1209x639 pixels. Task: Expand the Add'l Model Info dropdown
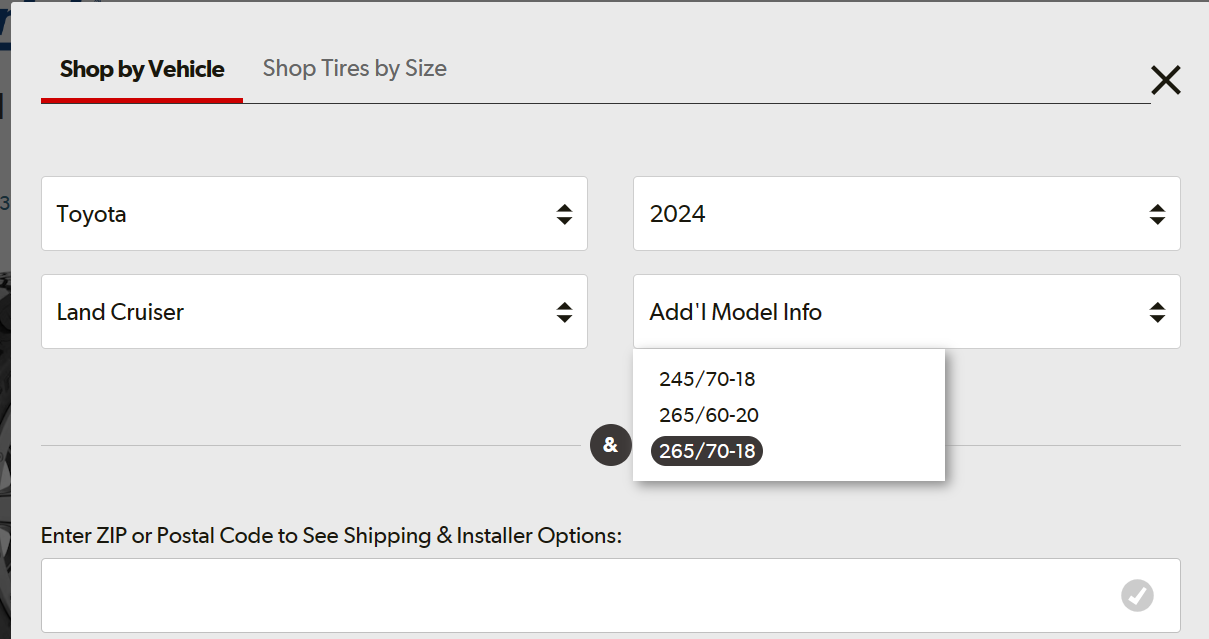[907, 312]
